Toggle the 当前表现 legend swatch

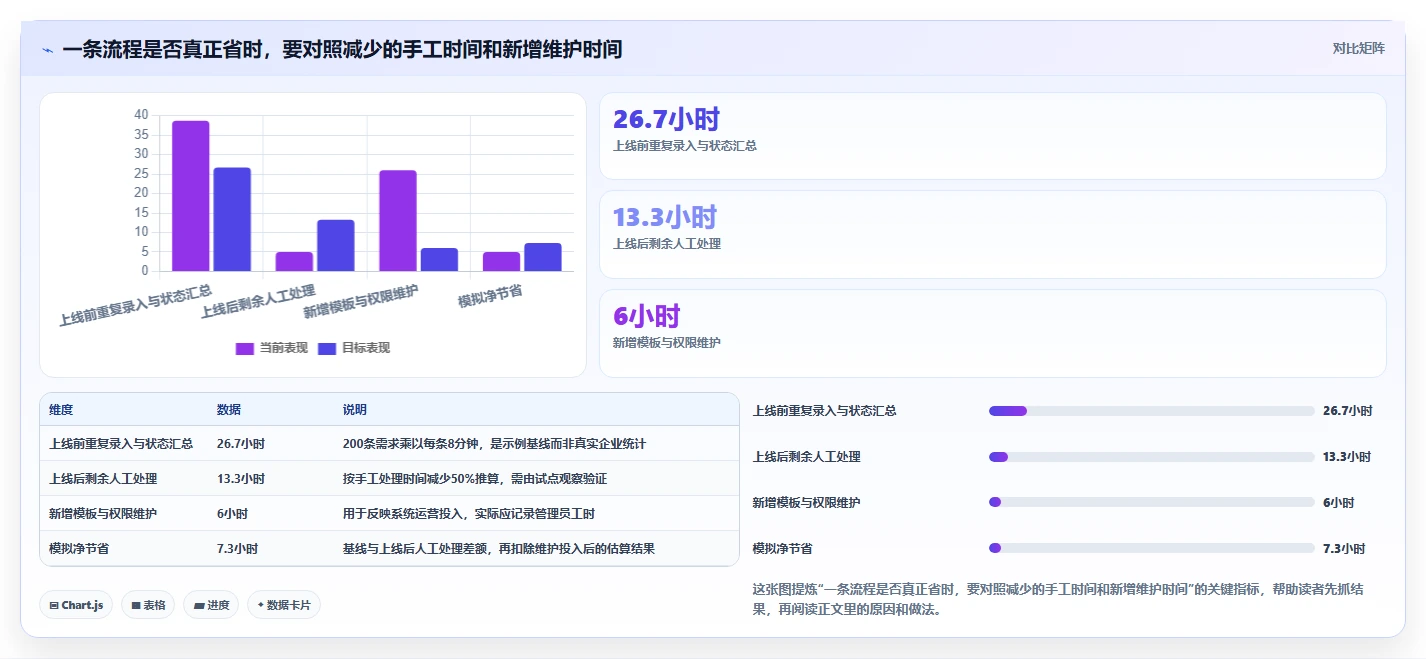pos(245,348)
